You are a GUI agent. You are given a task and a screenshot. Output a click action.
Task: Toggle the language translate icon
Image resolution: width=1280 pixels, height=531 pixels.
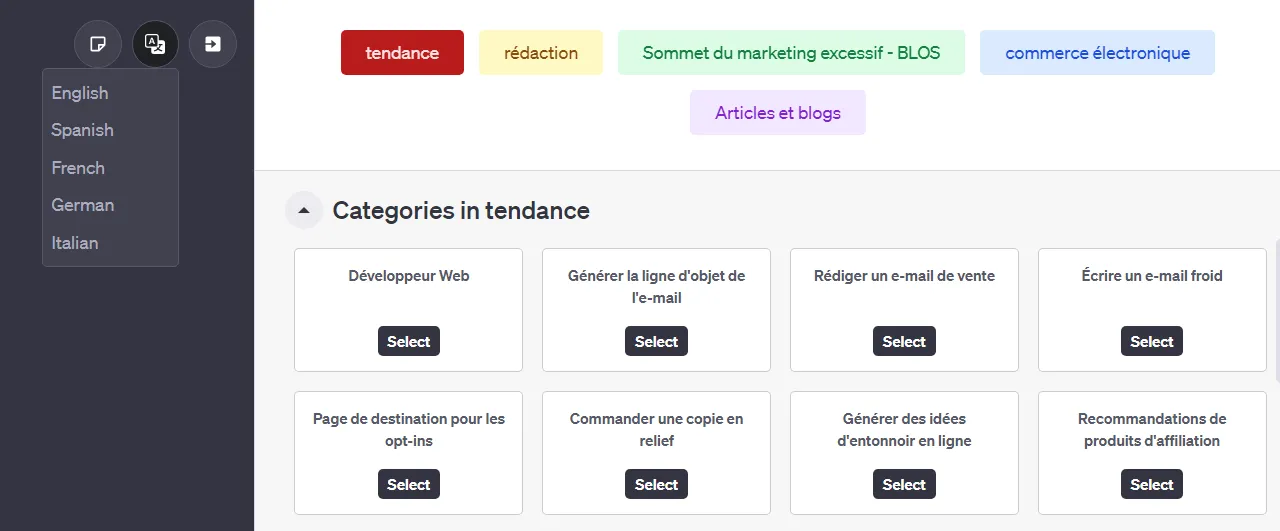click(155, 44)
